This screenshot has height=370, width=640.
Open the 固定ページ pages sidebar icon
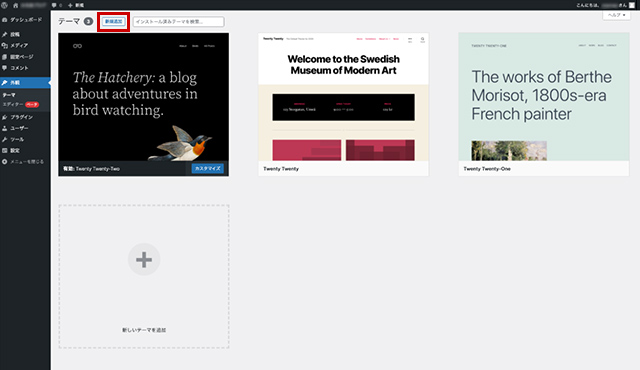(4, 57)
